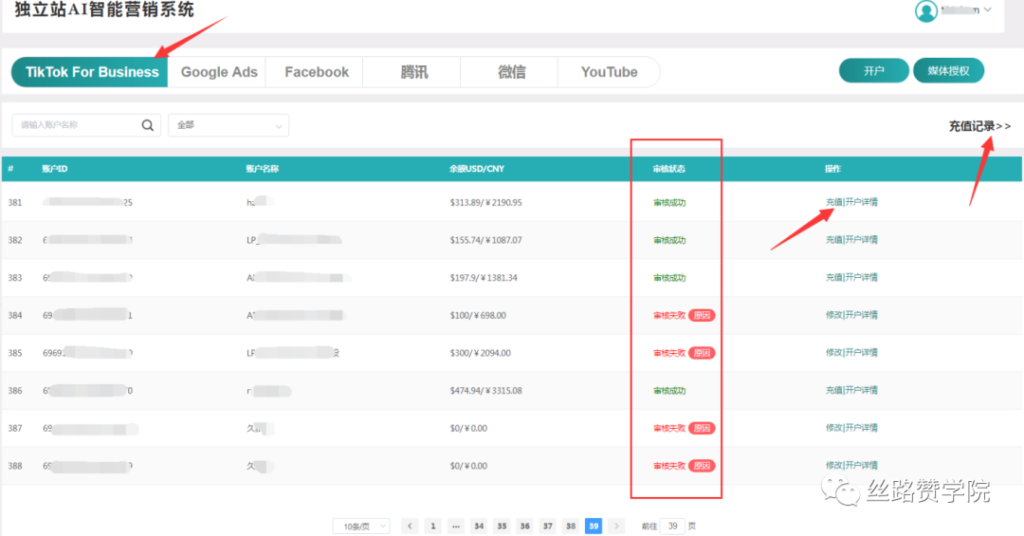
Task: Select the 微信 tab
Action: 511,72
